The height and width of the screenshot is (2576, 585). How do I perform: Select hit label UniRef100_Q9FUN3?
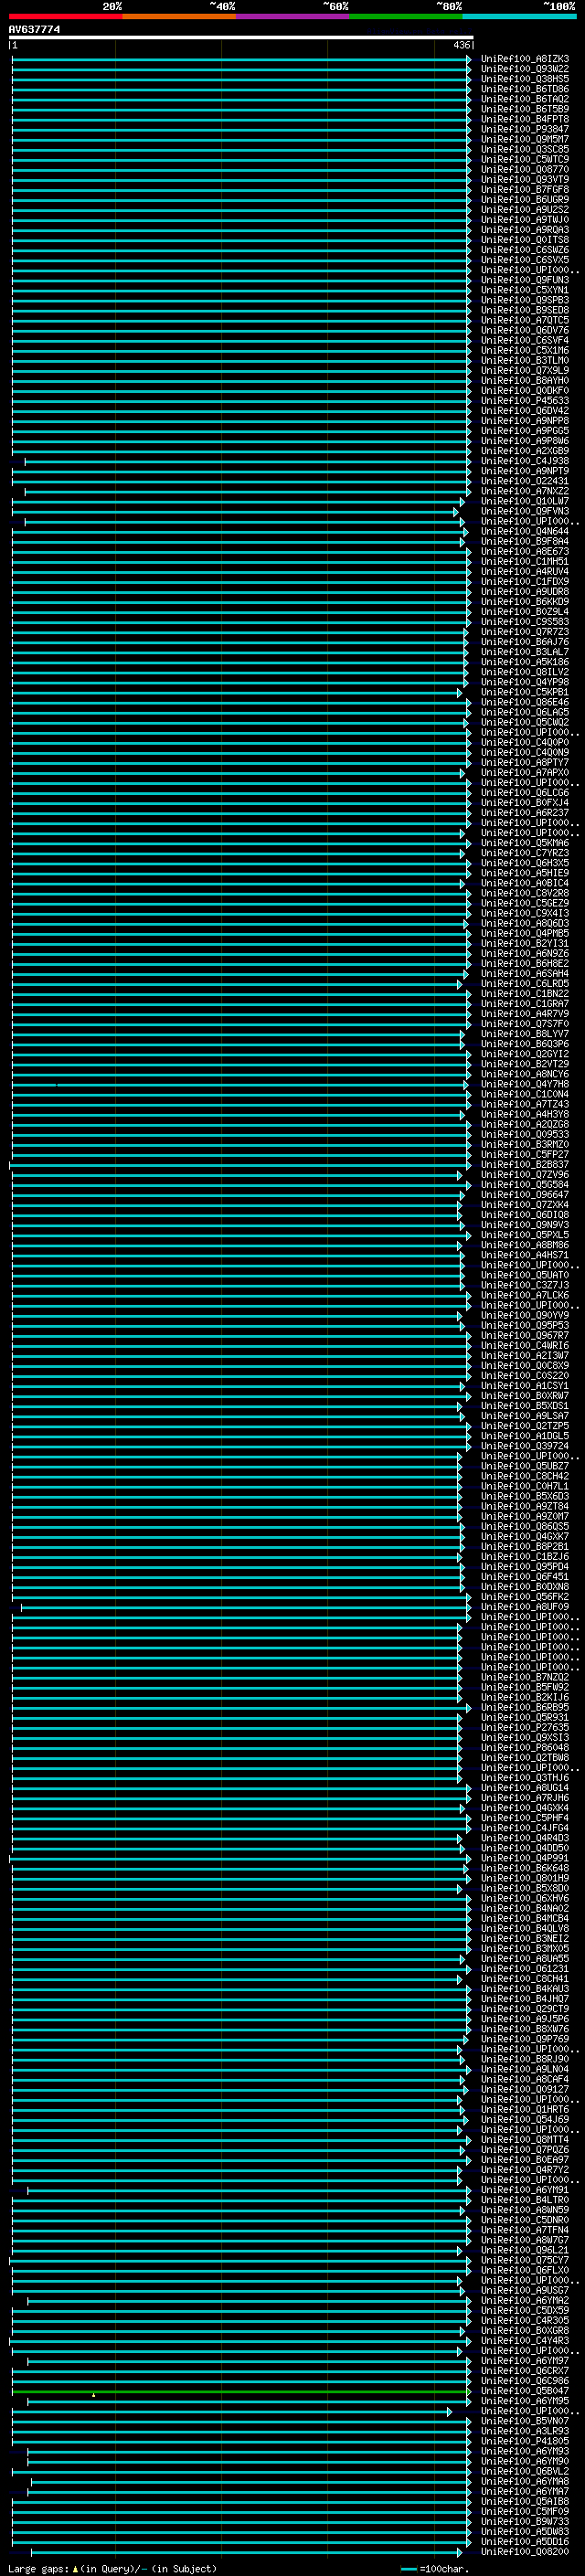[525, 280]
